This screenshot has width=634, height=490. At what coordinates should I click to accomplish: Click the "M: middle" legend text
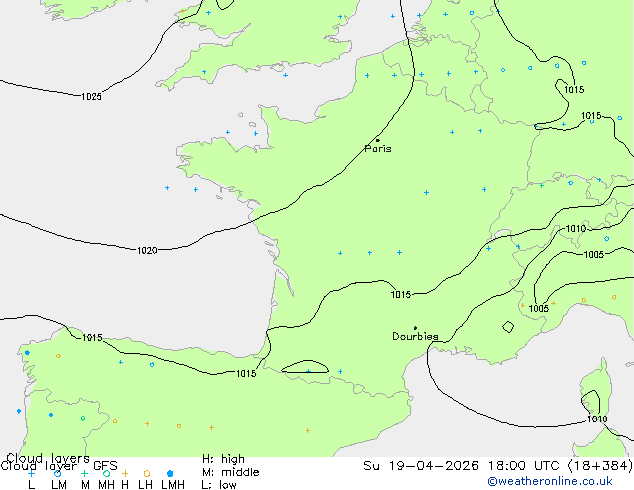[230, 472]
